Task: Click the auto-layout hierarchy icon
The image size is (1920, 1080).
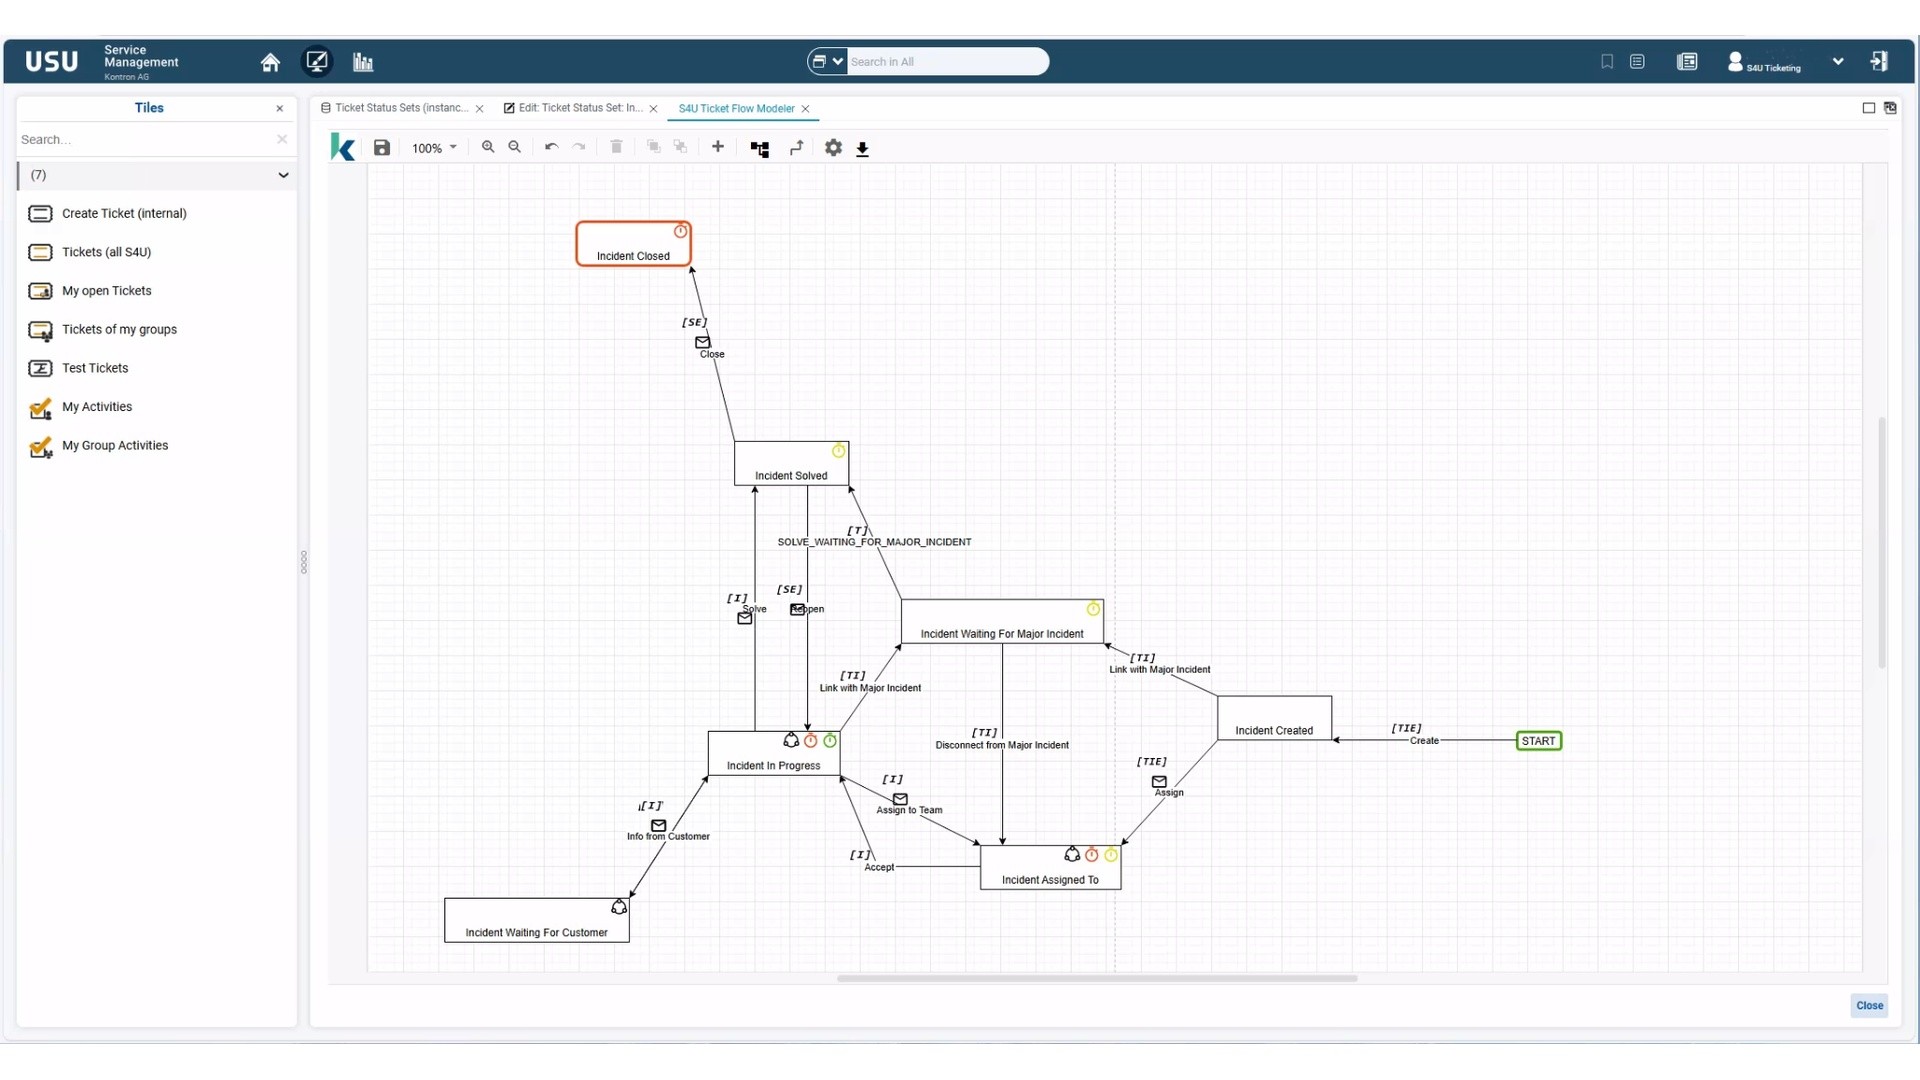Action: [x=760, y=149]
